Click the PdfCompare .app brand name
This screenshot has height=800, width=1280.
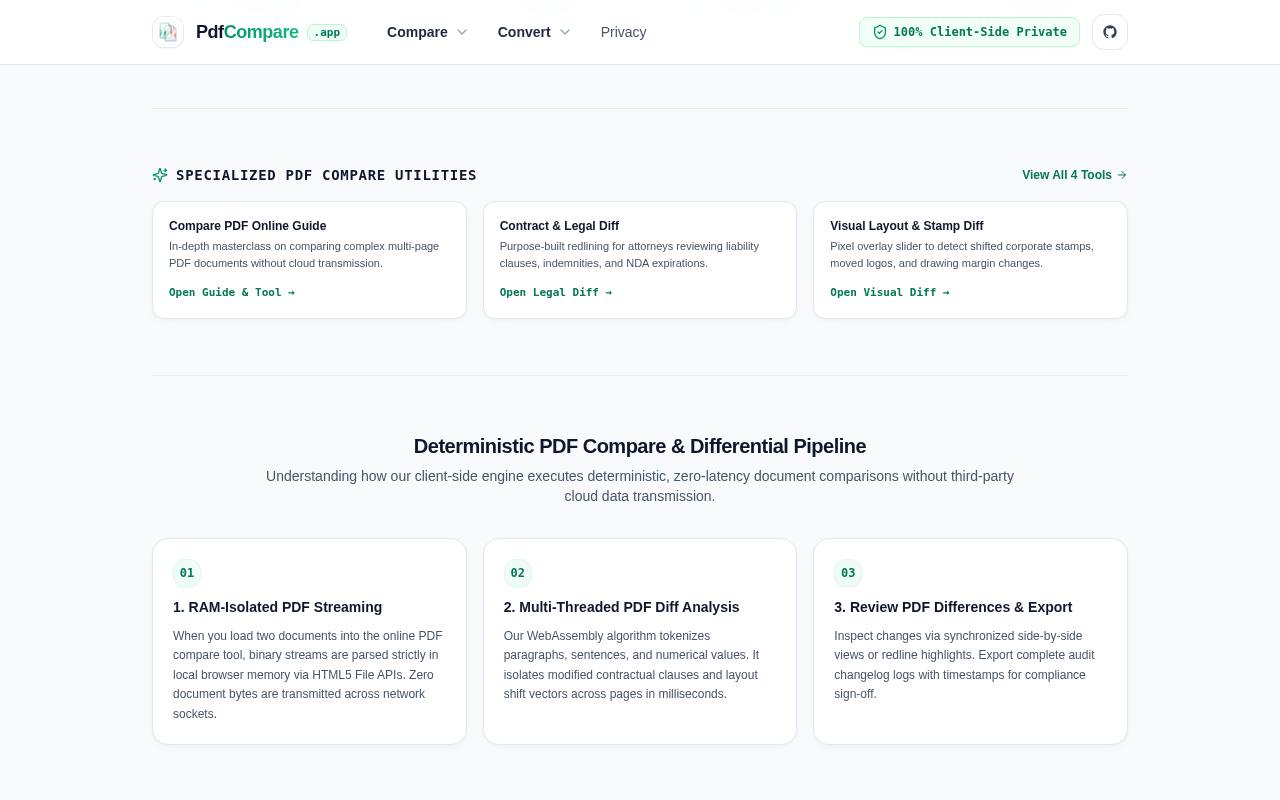click(271, 32)
